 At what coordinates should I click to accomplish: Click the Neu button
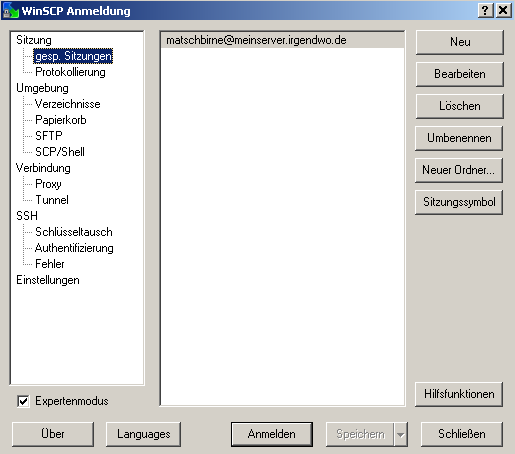point(460,42)
